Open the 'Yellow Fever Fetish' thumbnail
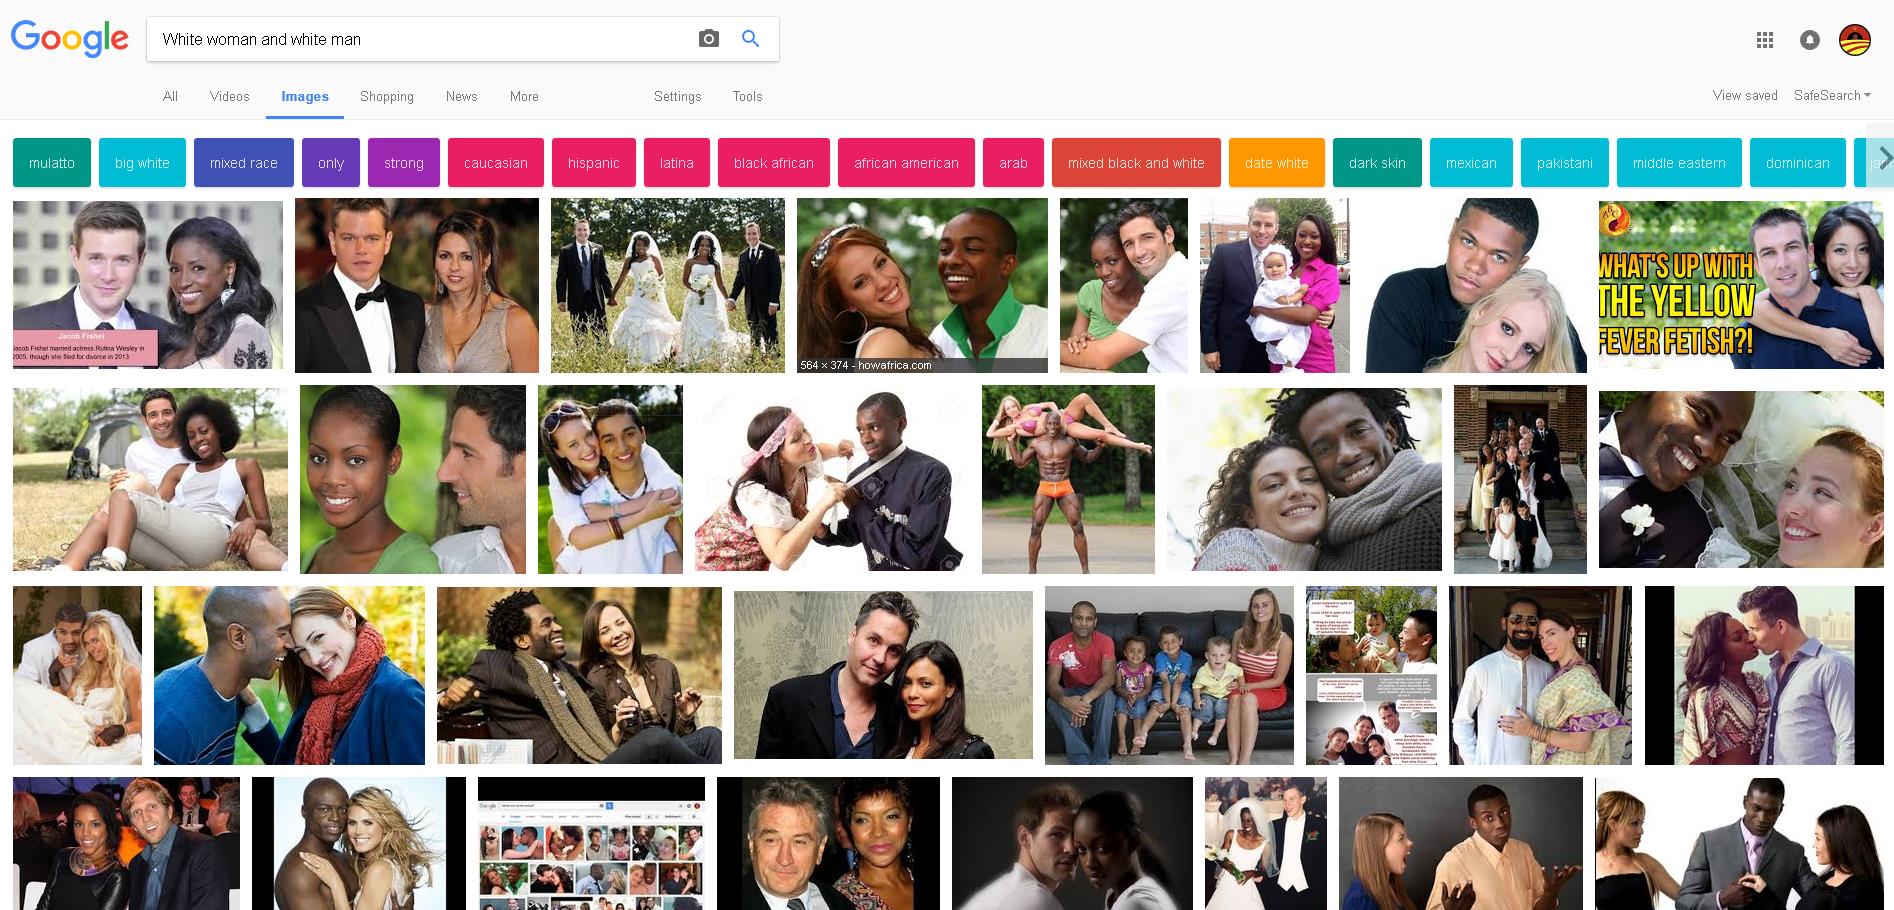This screenshot has width=1894, height=910. 1740,285
